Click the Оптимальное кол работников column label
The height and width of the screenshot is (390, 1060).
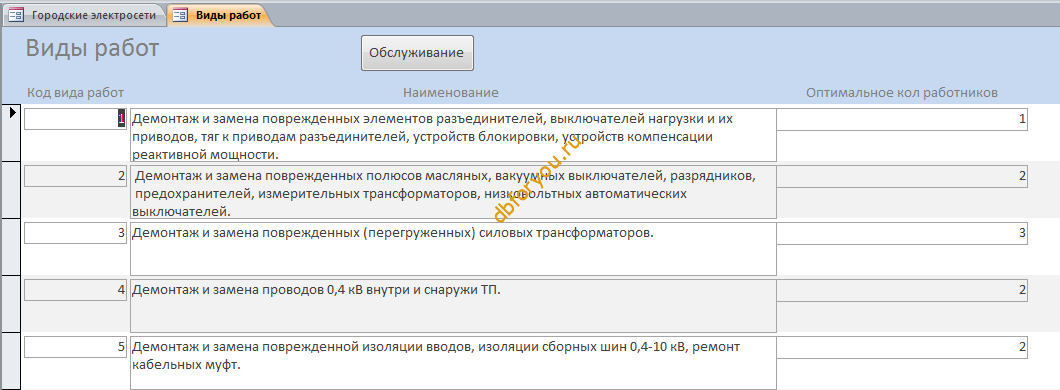point(902,93)
